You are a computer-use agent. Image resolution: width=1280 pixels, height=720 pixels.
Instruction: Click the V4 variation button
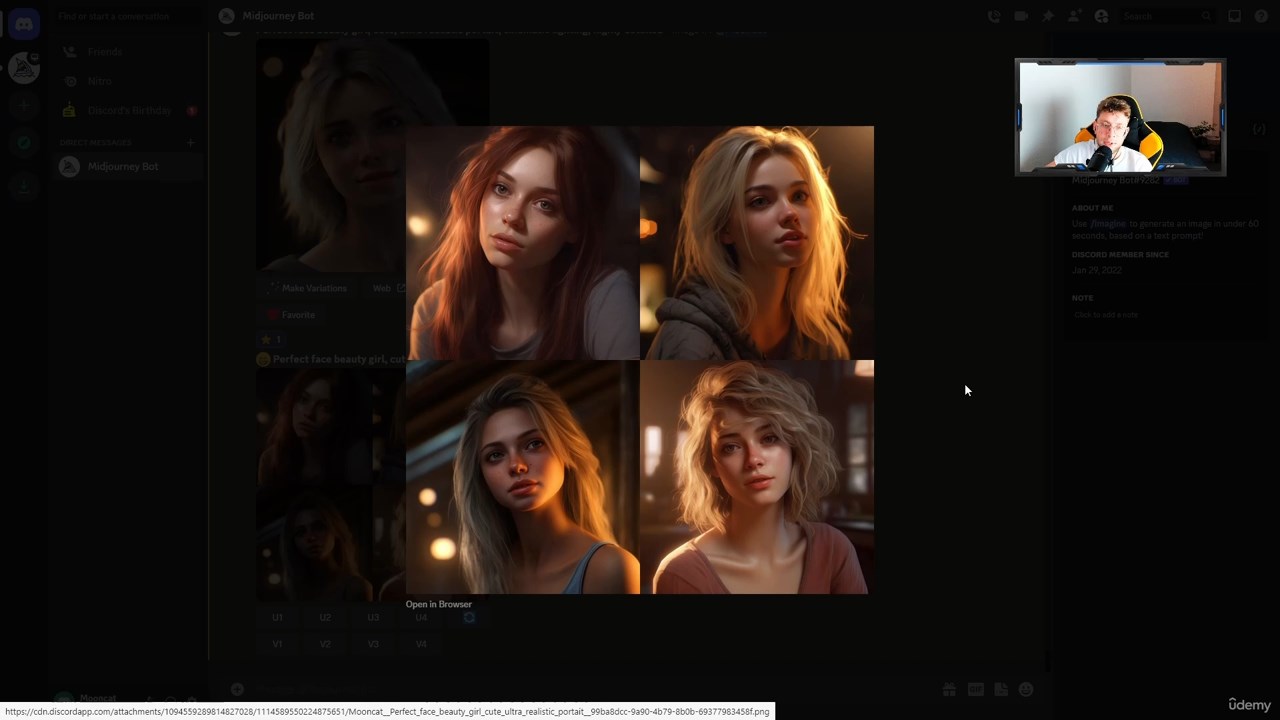coord(421,644)
